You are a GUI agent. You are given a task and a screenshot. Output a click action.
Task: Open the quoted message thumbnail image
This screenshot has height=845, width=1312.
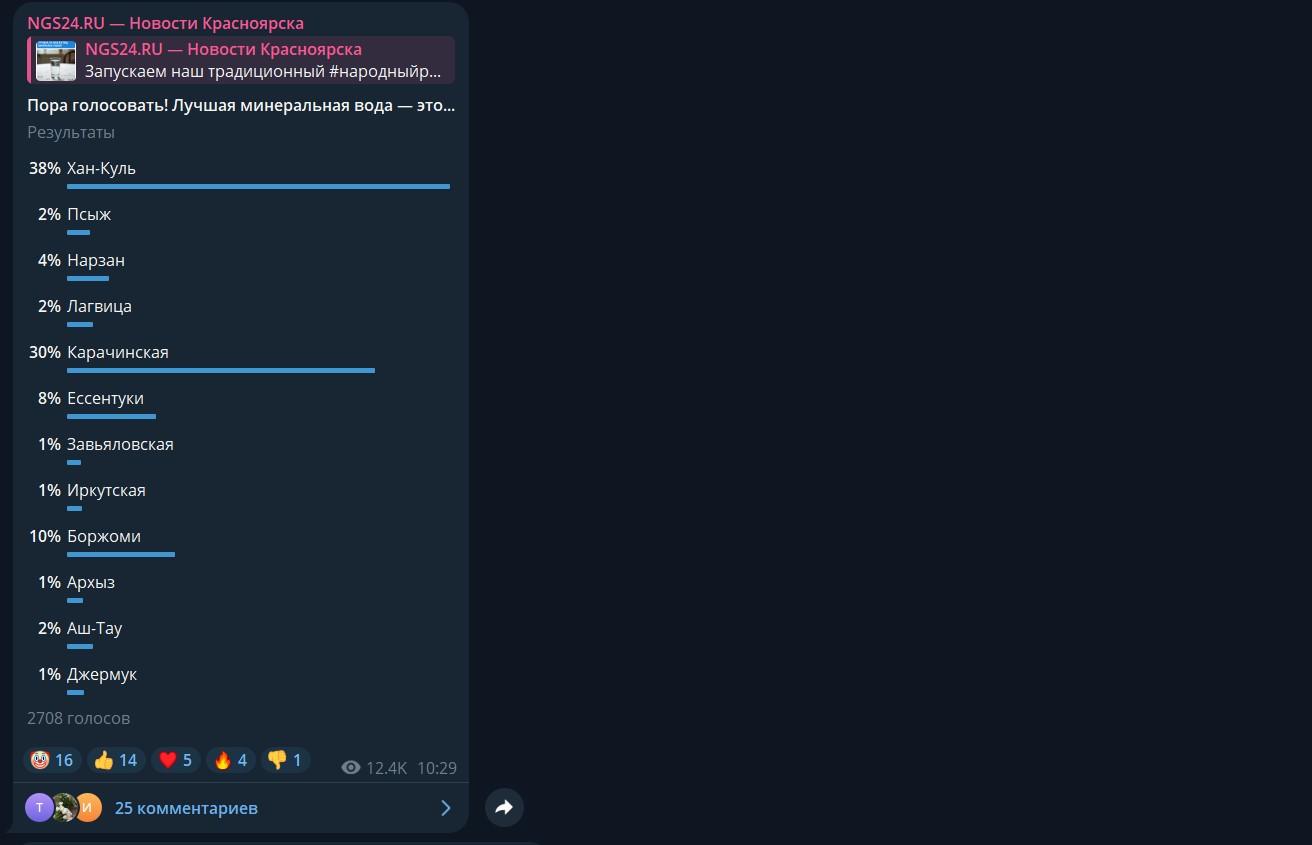(56, 61)
